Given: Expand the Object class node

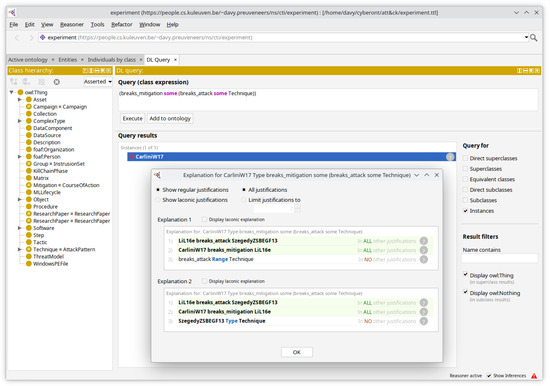Looking at the screenshot, I should [20, 199].
